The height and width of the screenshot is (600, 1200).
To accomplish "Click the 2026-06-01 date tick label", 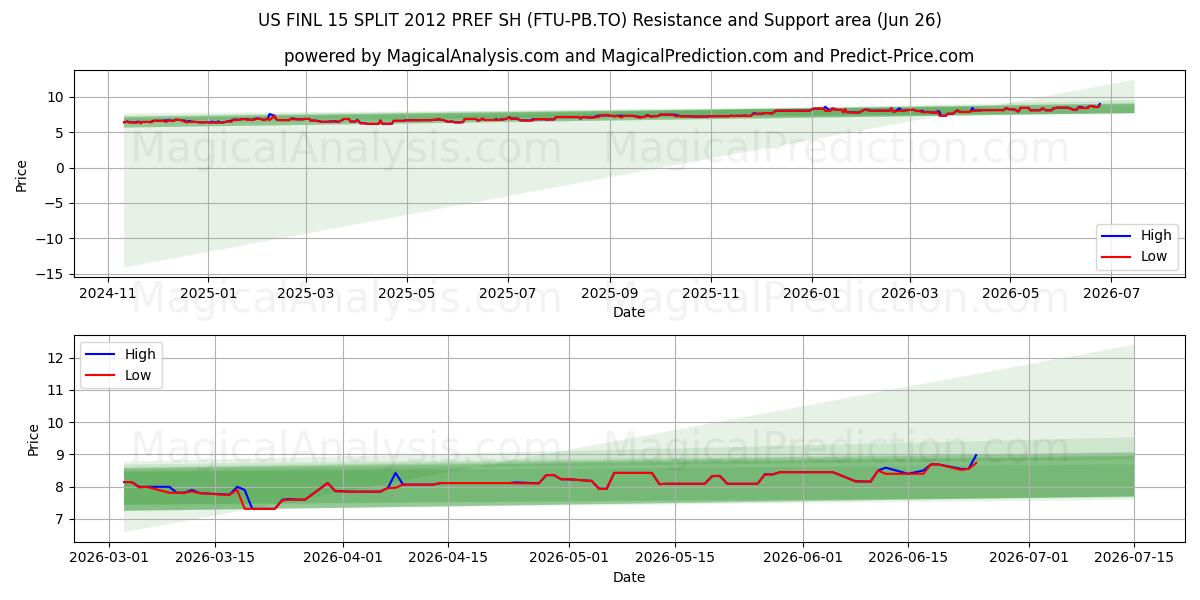I will pos(803,559).
